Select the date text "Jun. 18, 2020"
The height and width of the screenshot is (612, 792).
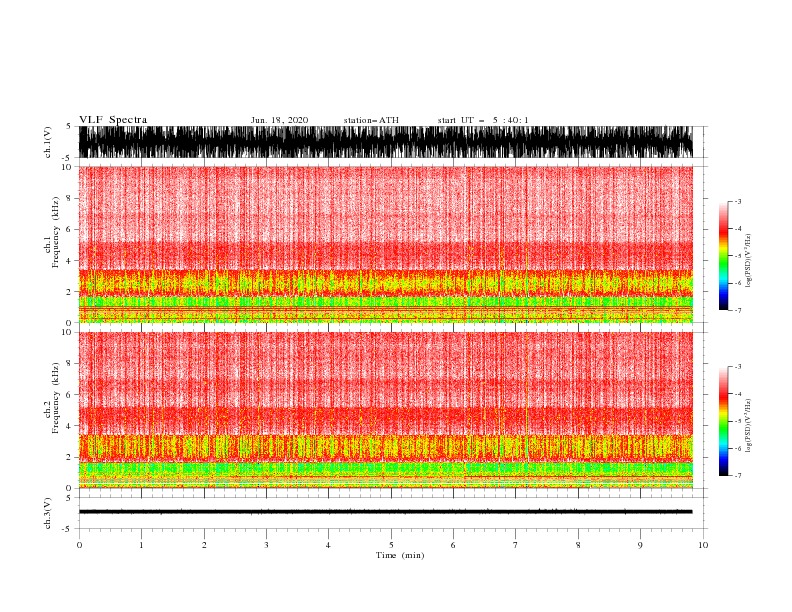pos(279,120)
